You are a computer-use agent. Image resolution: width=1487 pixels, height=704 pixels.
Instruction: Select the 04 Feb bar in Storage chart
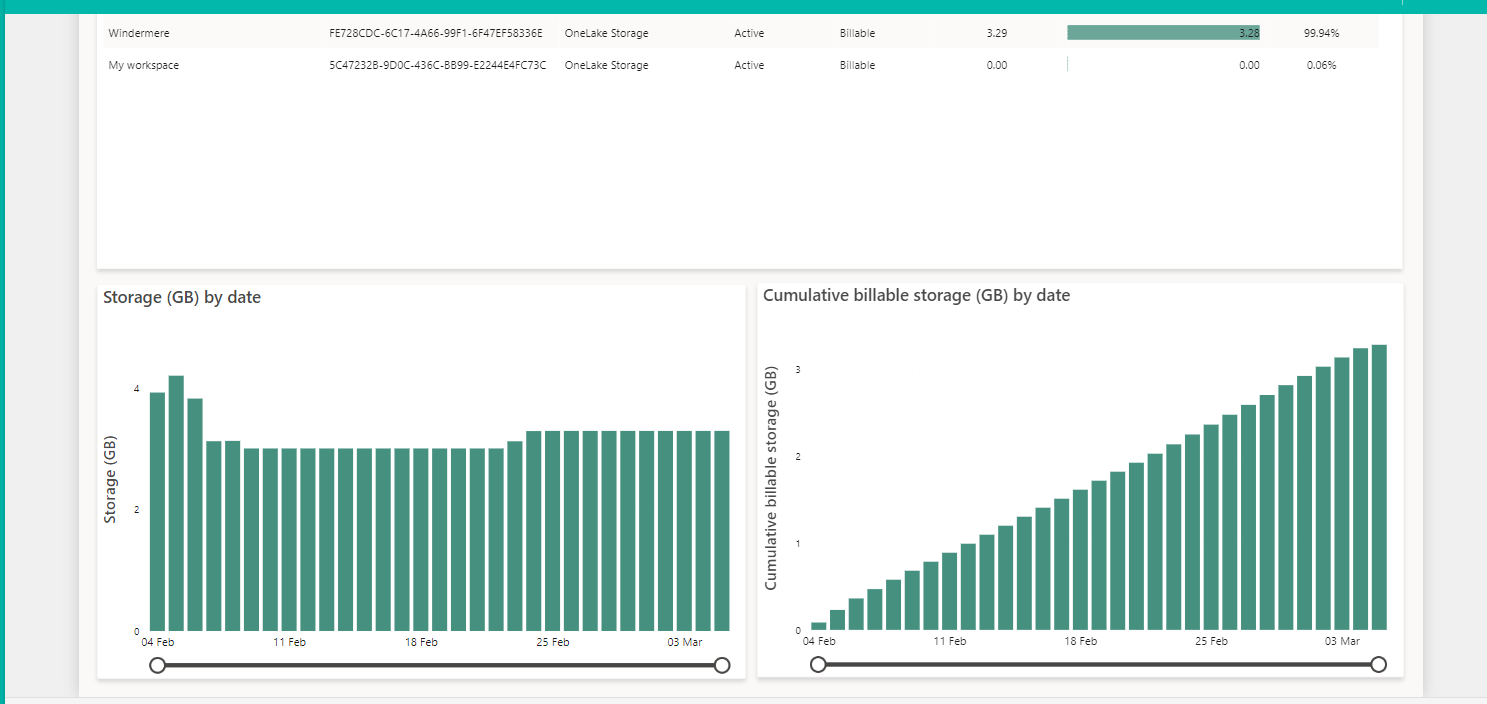(157, 511)
